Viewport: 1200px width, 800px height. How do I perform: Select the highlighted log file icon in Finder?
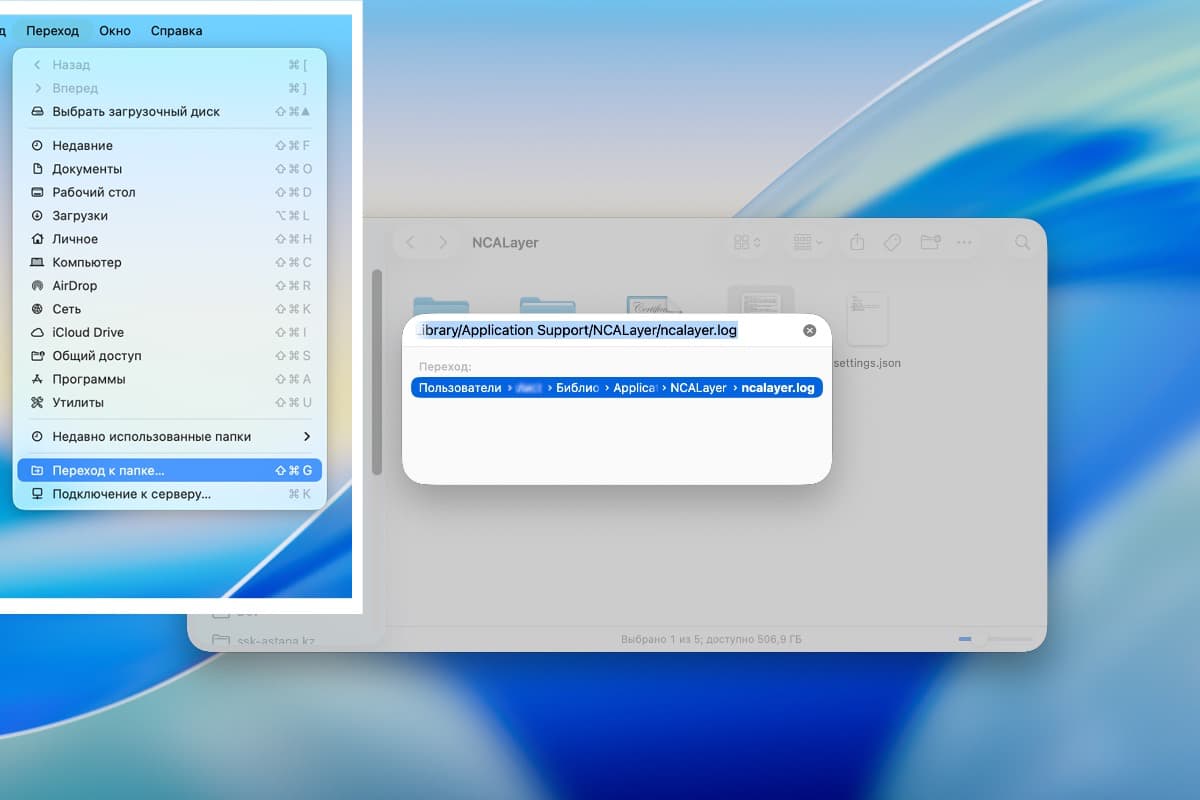(x=760, y=301)
